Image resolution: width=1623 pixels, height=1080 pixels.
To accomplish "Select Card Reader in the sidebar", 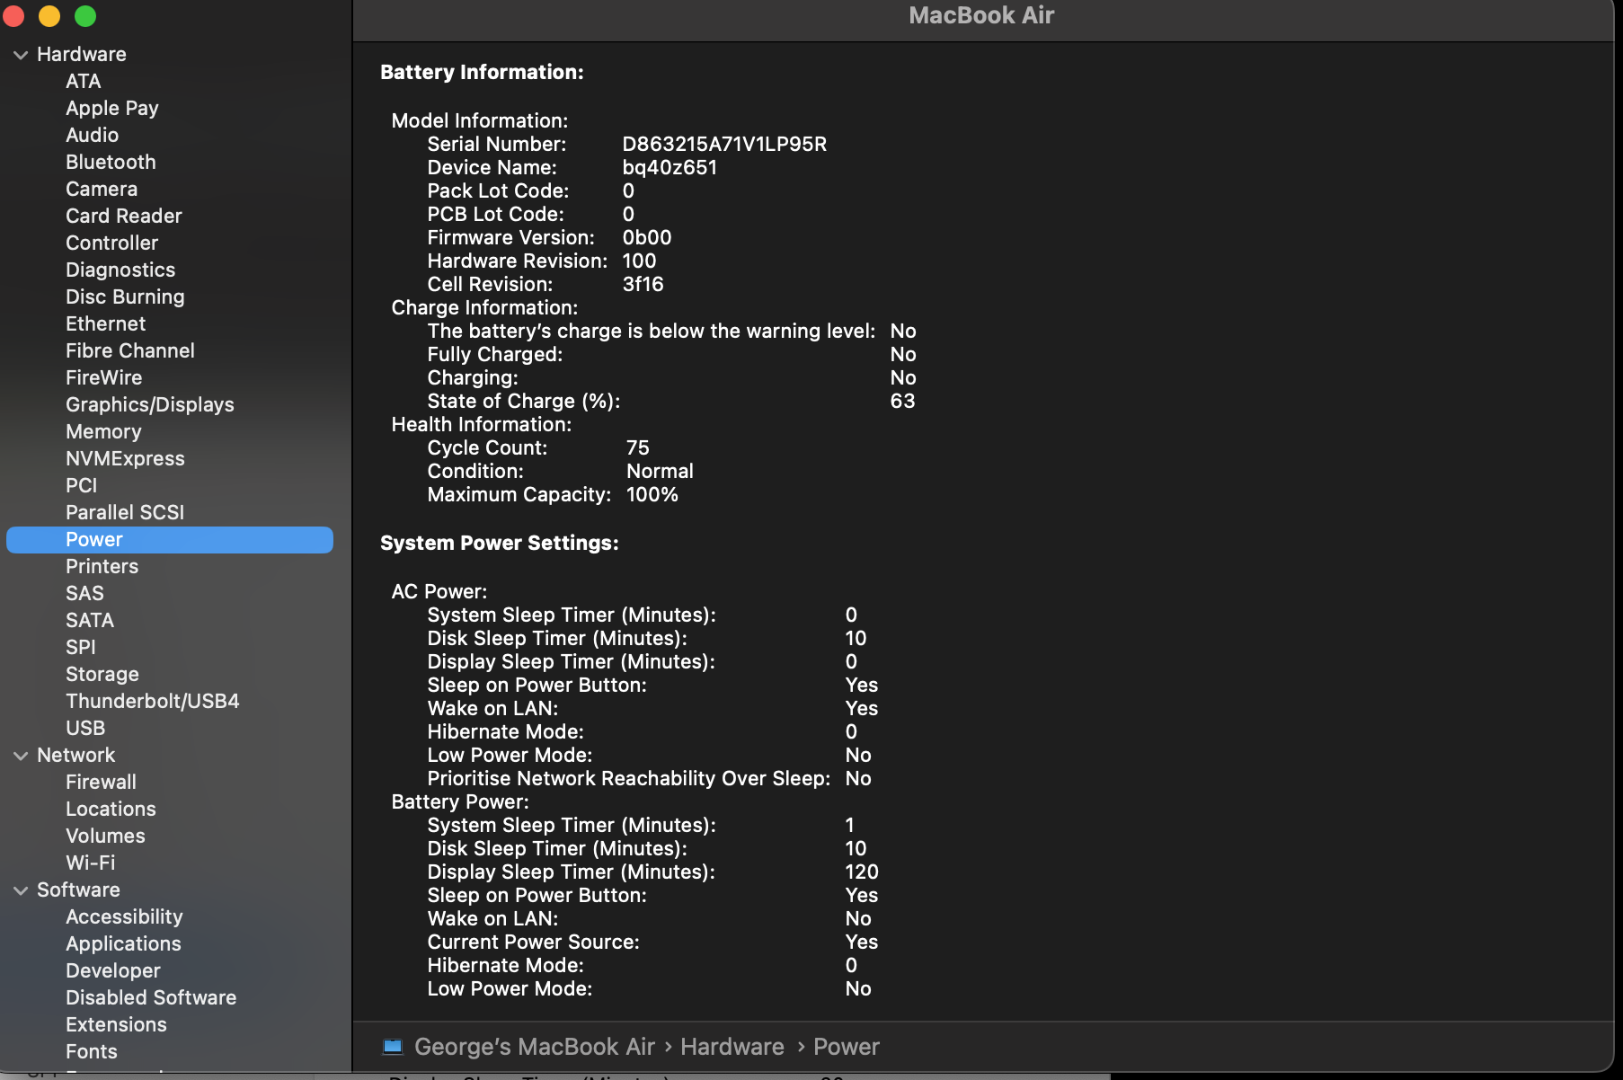I will coord(124,216).
